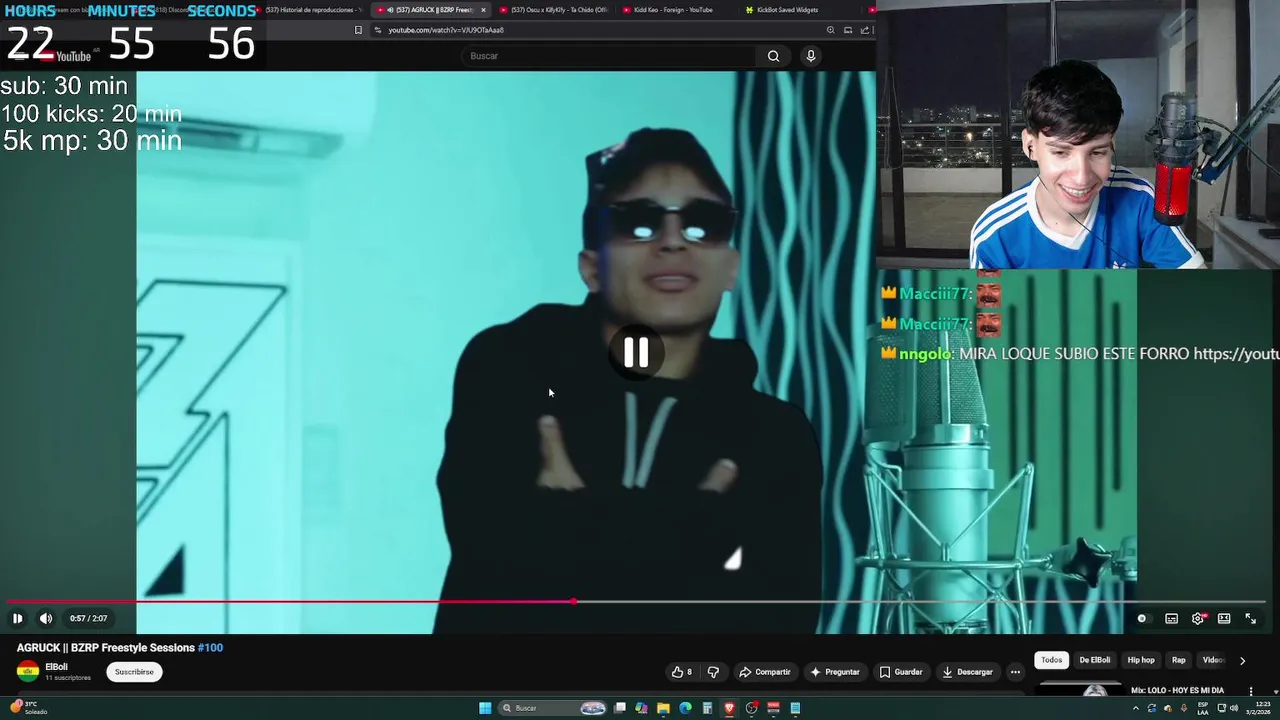This screenshot has height=720, width=1280.
Task: Open player settings gear
Action: pos(1198,618)
